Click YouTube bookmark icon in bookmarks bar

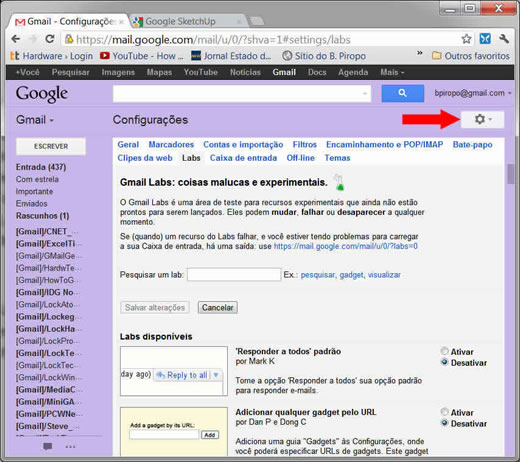pos(105,56)
